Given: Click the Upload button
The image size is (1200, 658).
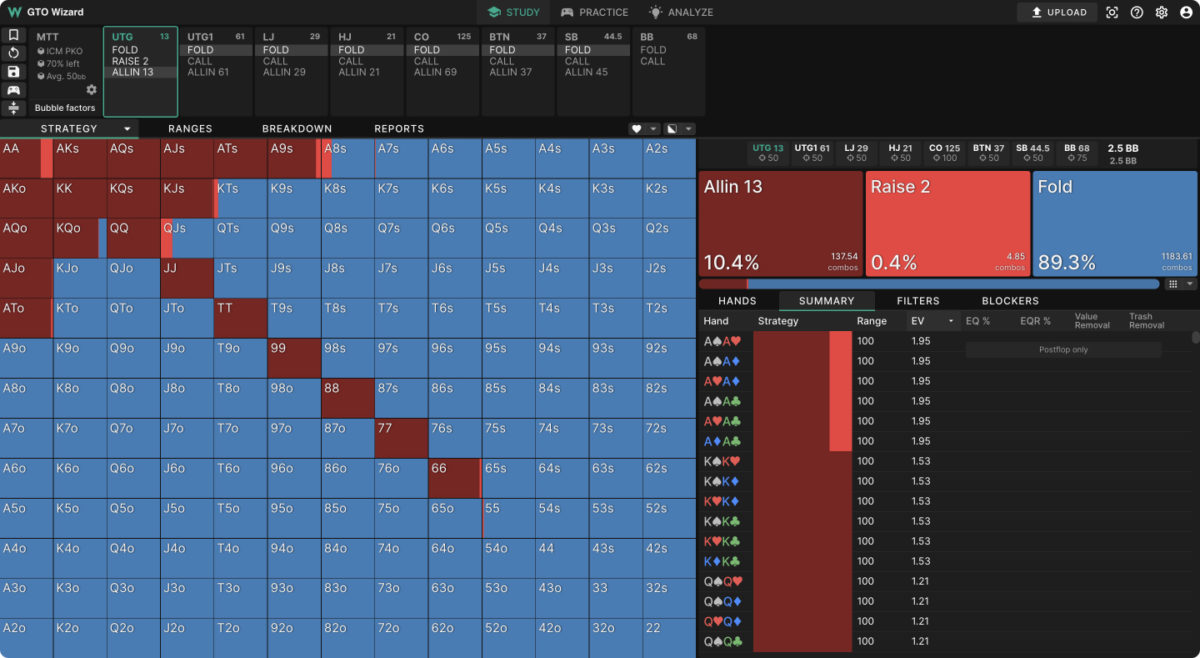Looking at the screenshot, I should pos(1057,12).
